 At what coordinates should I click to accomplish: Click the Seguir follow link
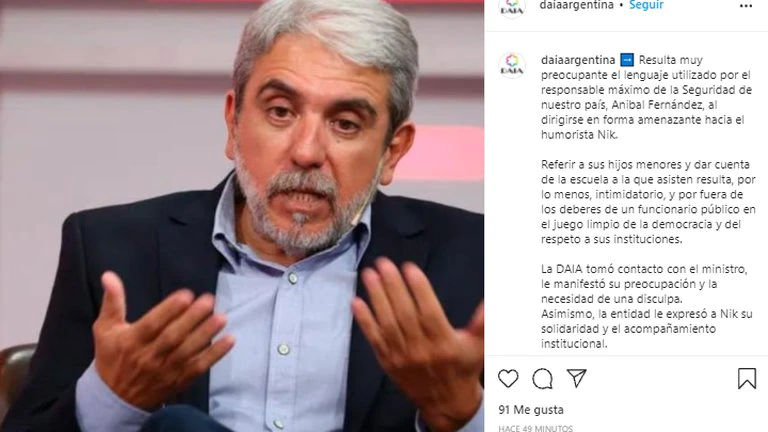(x=646, y=5)
